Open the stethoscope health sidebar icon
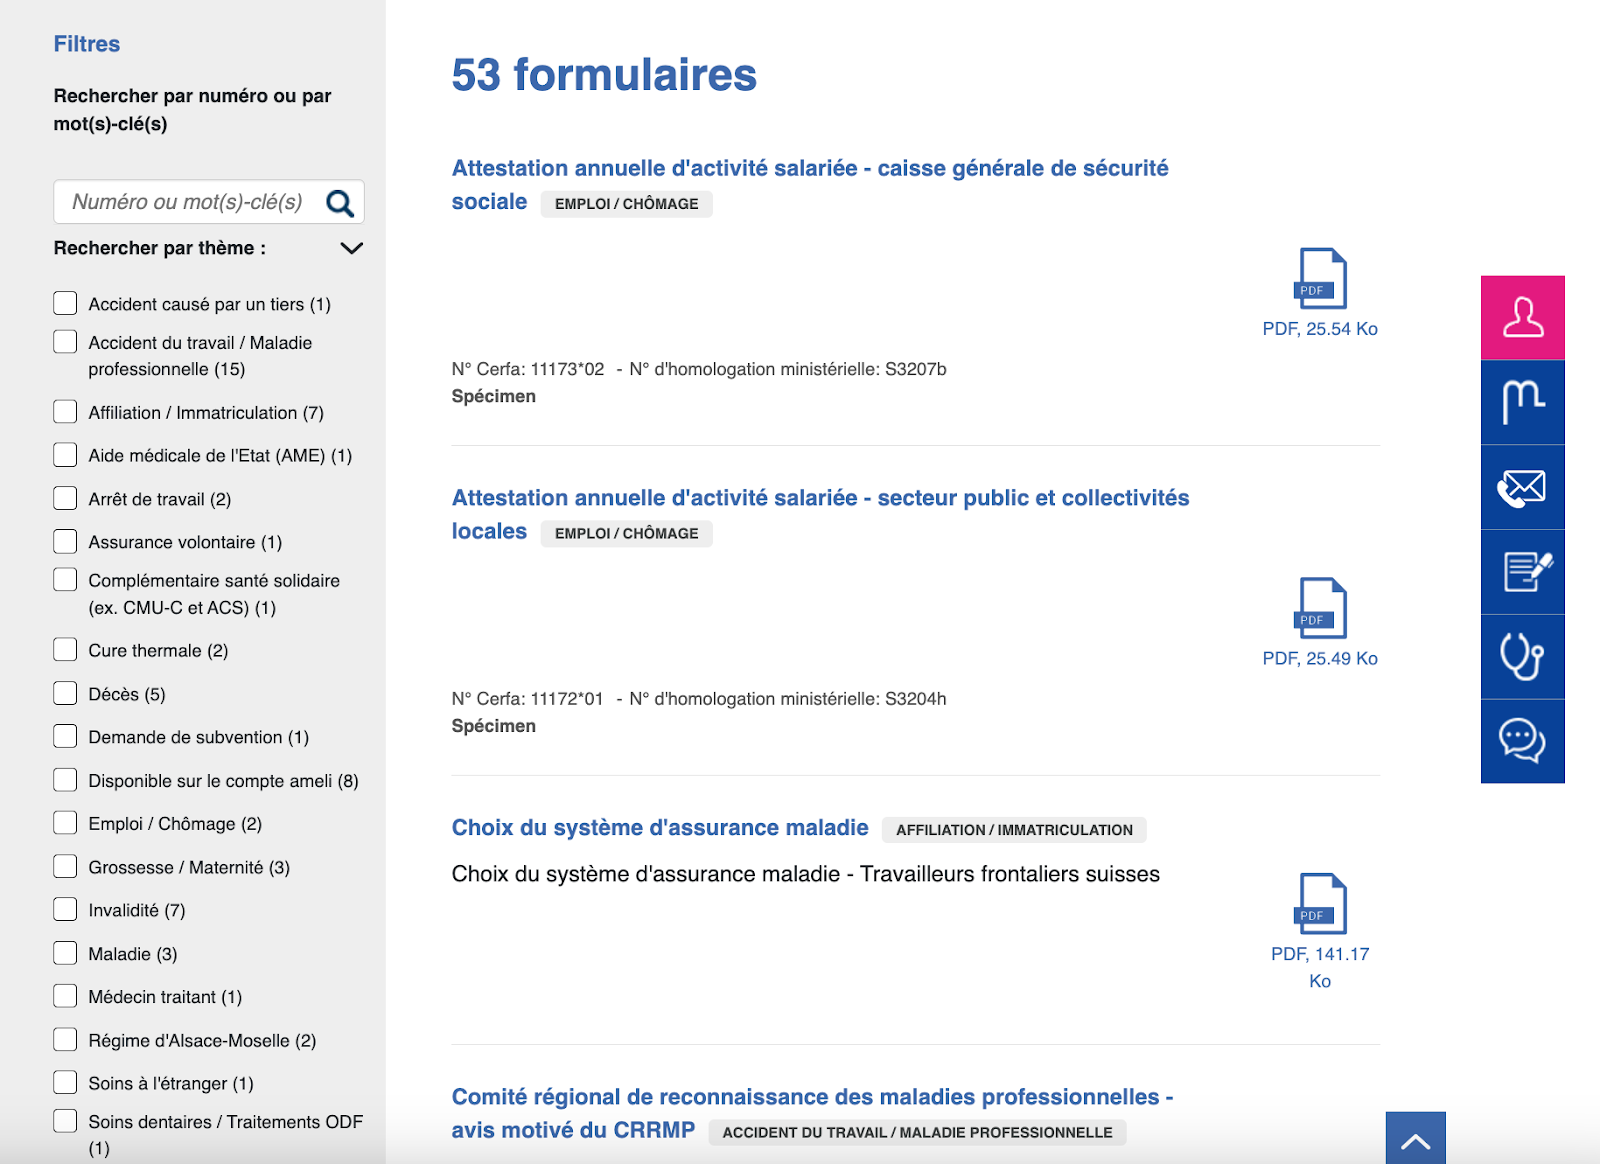Screen dimensions: 1600x1164 point(1522,657)
